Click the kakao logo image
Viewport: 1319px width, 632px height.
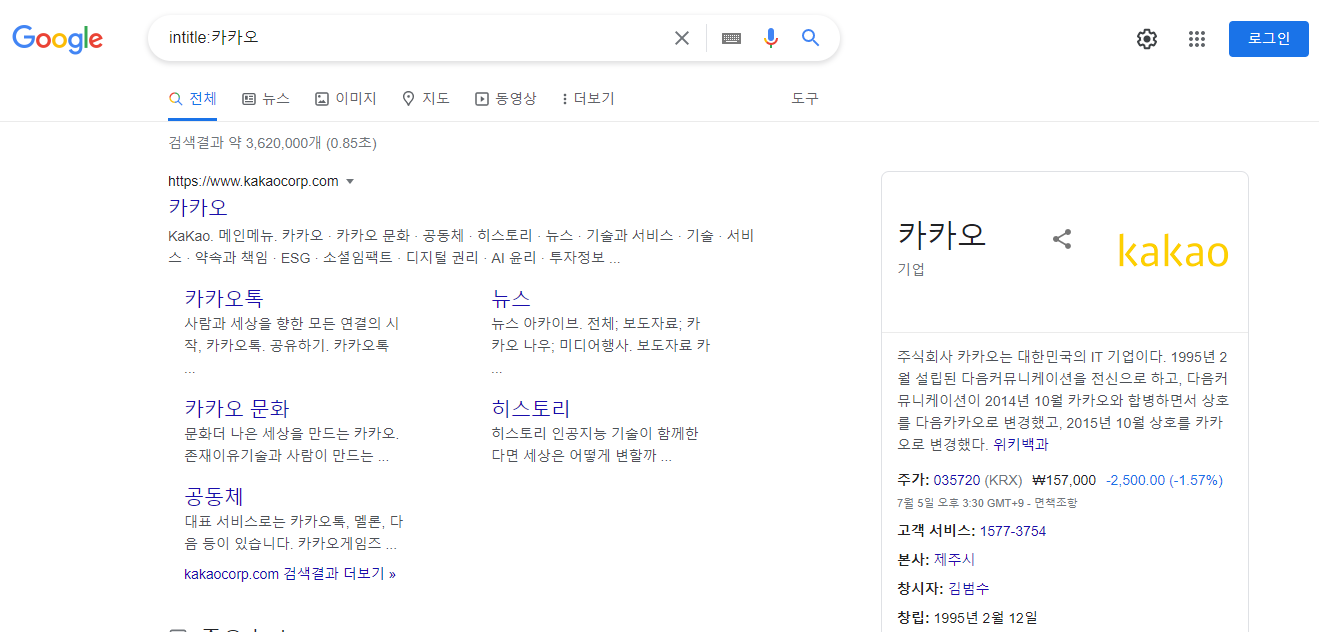click(x=1173, y=251)
